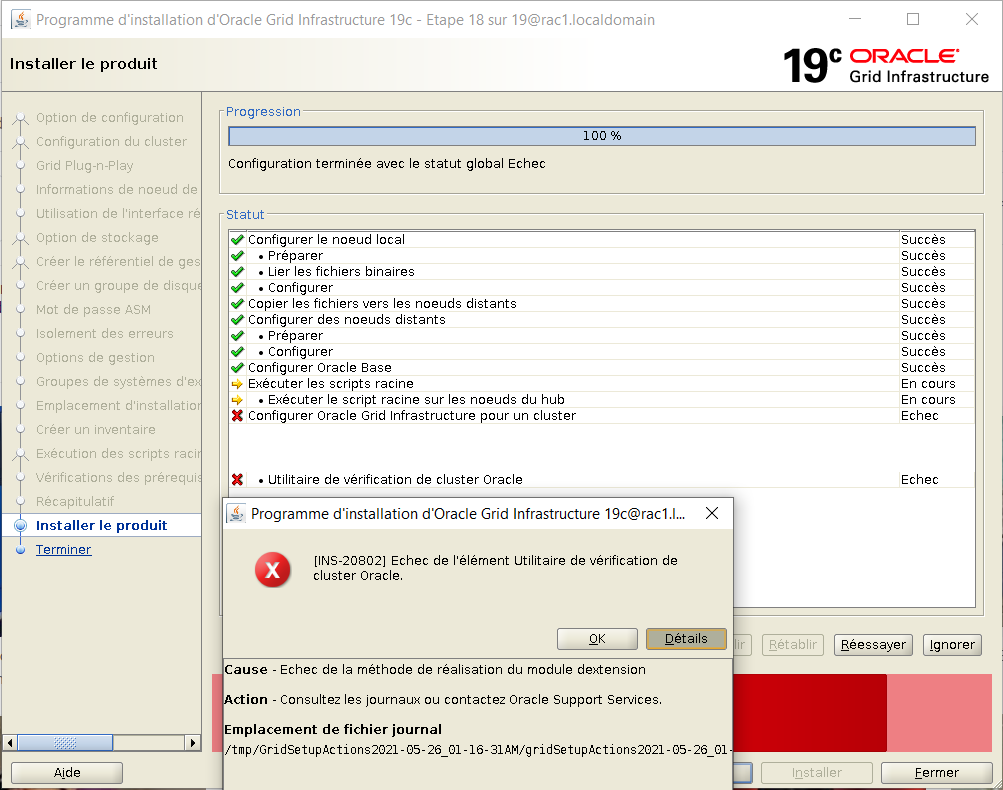Click green check beside Configurer le noeud local
Screen dimensions: 1003x790
[237, 240]
